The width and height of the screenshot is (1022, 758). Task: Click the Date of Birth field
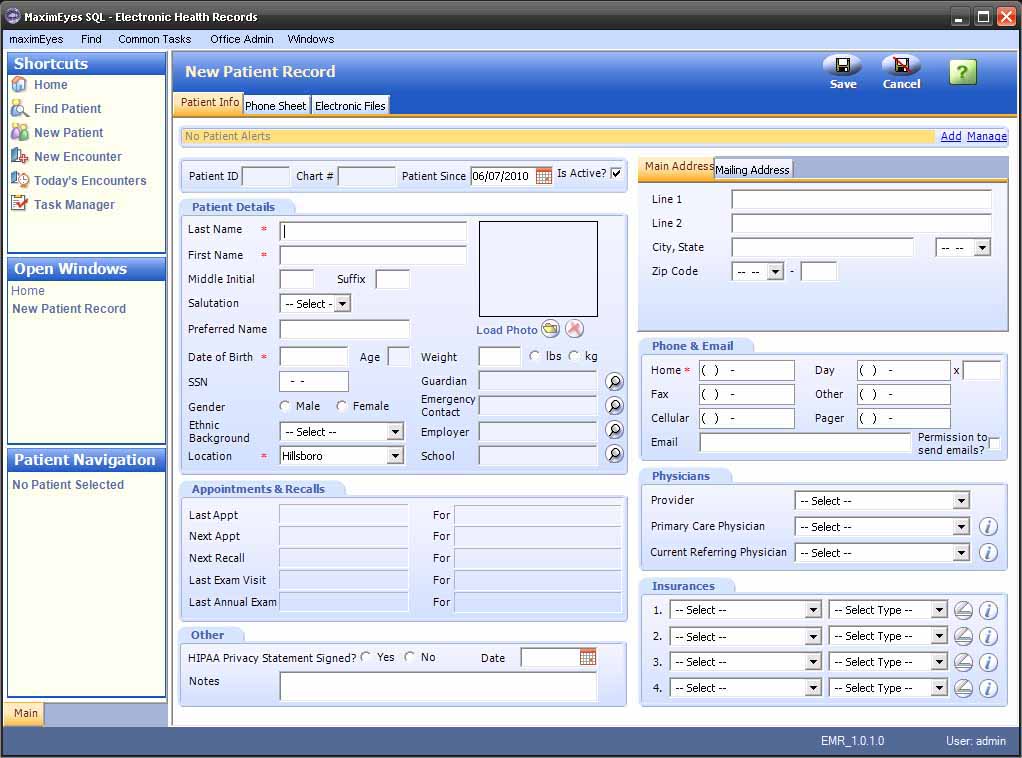(x=314, y=357)
